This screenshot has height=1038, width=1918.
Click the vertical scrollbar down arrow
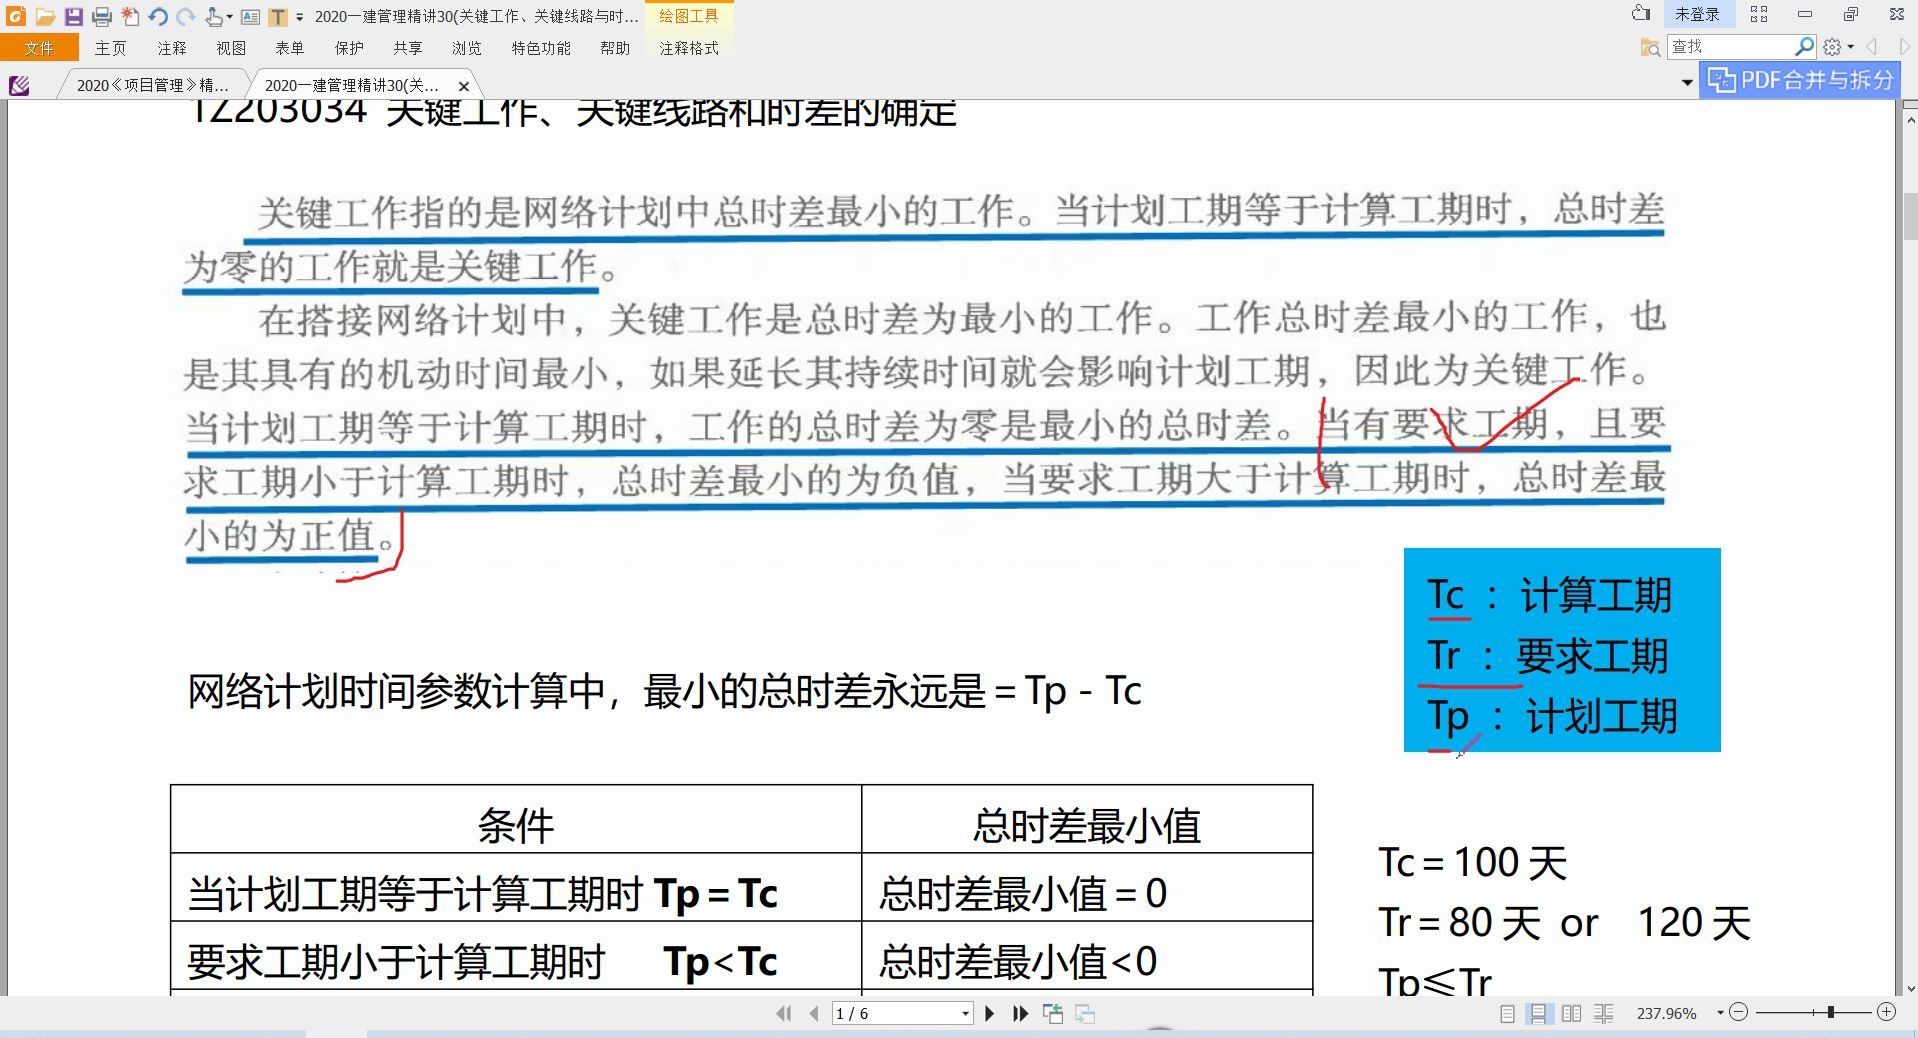[1909, 988]
